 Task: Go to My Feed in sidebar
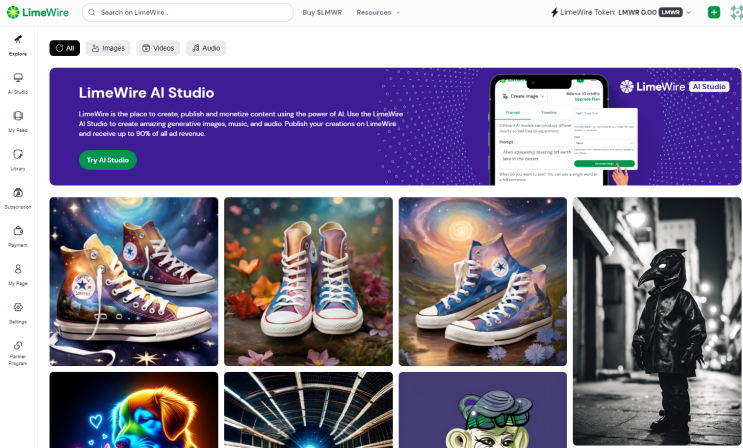[18, 122]
